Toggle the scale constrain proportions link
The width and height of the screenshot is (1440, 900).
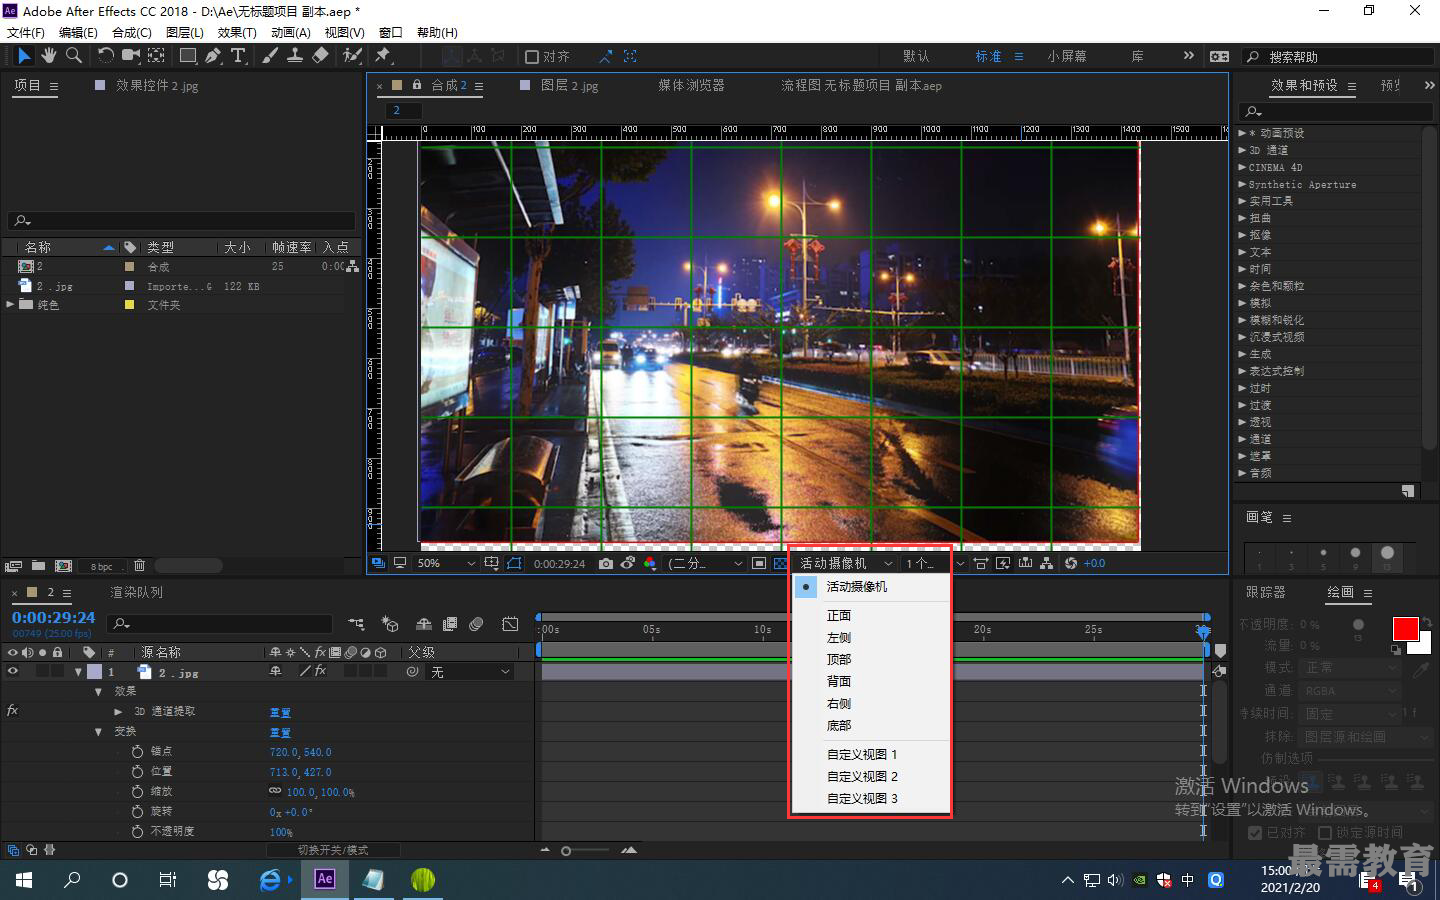click(x=275, y=791)
